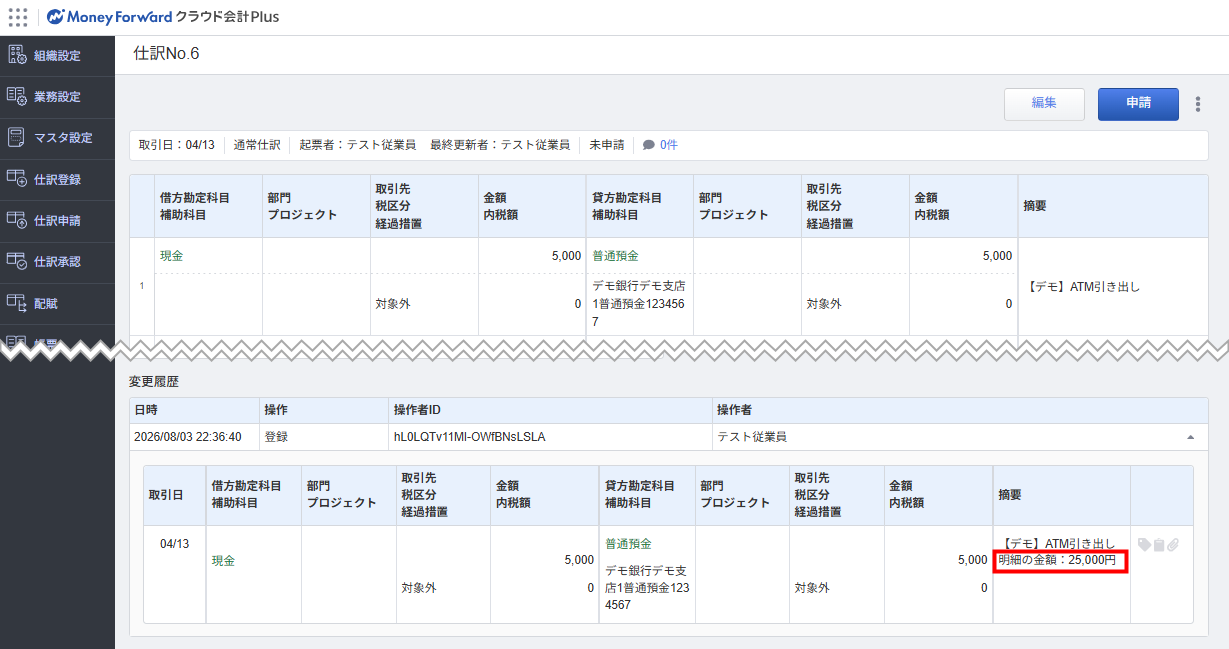Click the テスト従業員 operator cell in history
The height and width of the screenshot is (649, 1229).
point(752,437)
